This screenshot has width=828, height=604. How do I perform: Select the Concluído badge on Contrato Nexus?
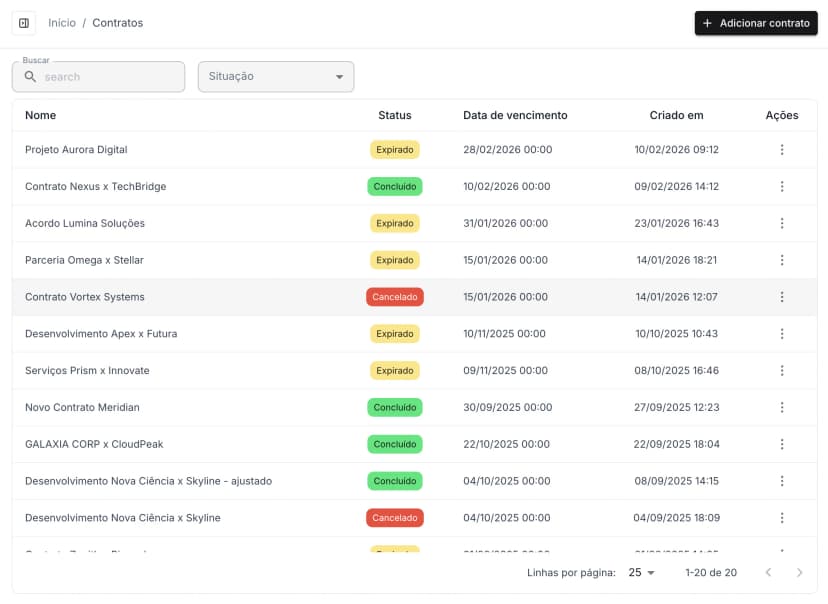pos(394,186)
